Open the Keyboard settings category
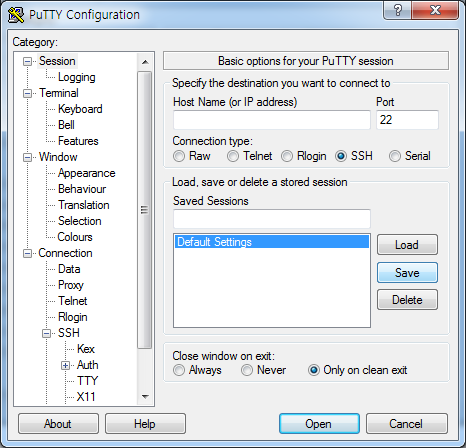Image resolution: width=466 pixels, height=448 pixels. 80,109
